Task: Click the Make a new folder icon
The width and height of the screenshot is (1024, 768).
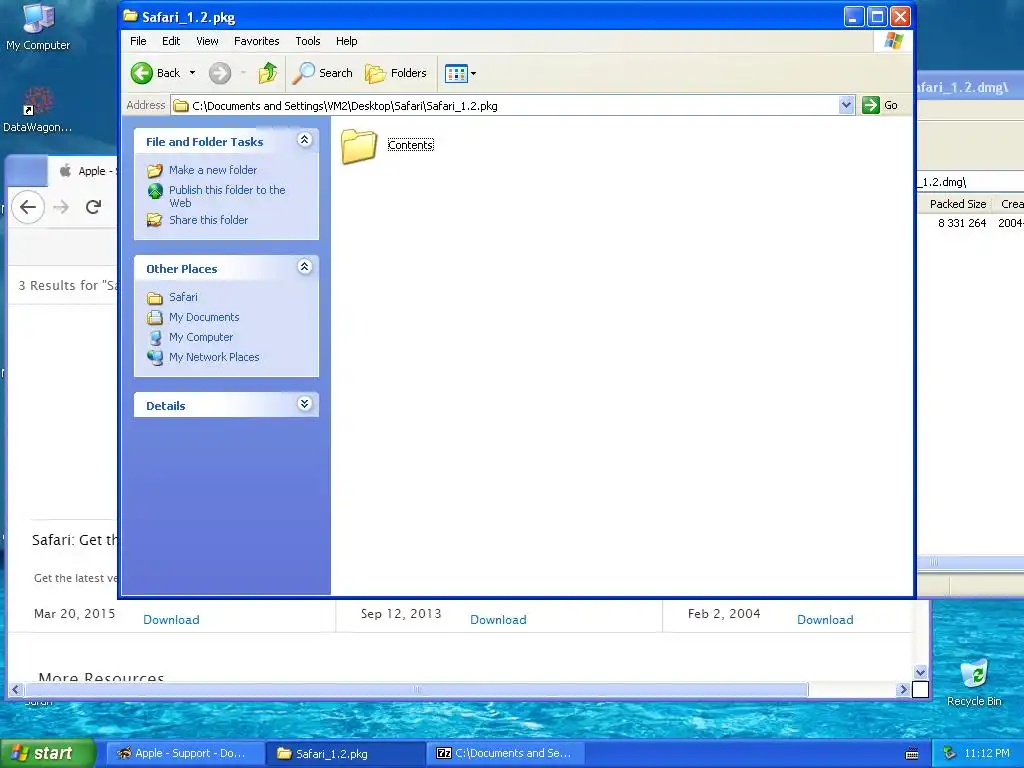Action: pyautogui.click(x=155, y=170)
